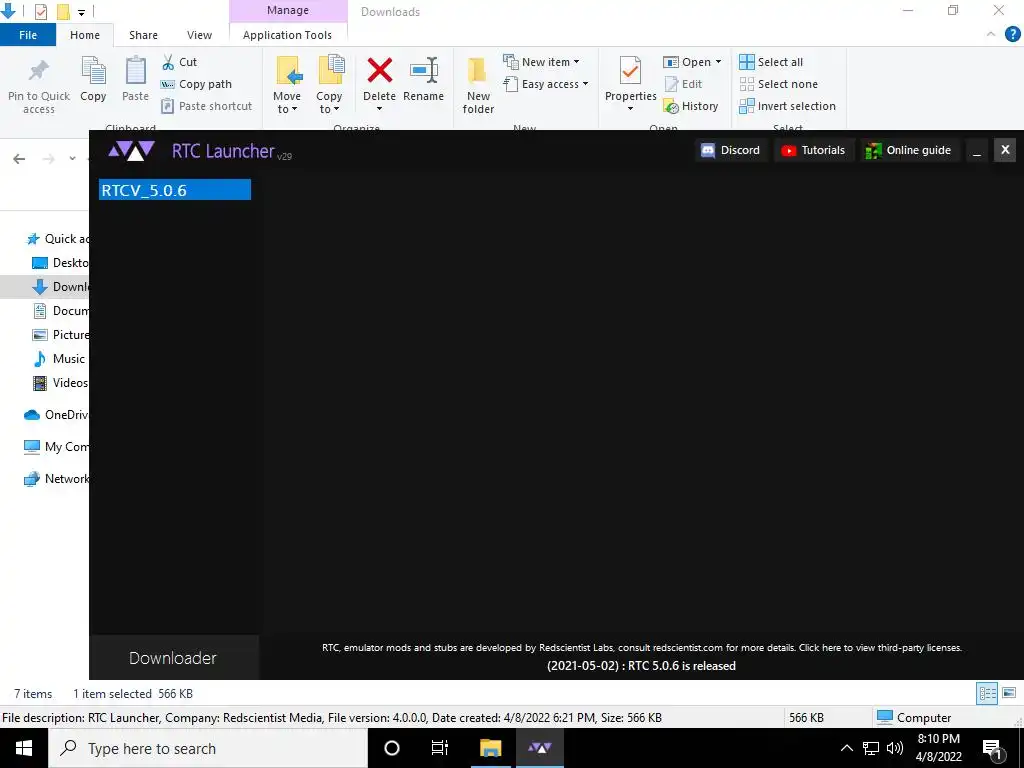Viewport: 1024px width, 768px height.
Task: Expand the Delete options arrow
Action: [379, 109]
